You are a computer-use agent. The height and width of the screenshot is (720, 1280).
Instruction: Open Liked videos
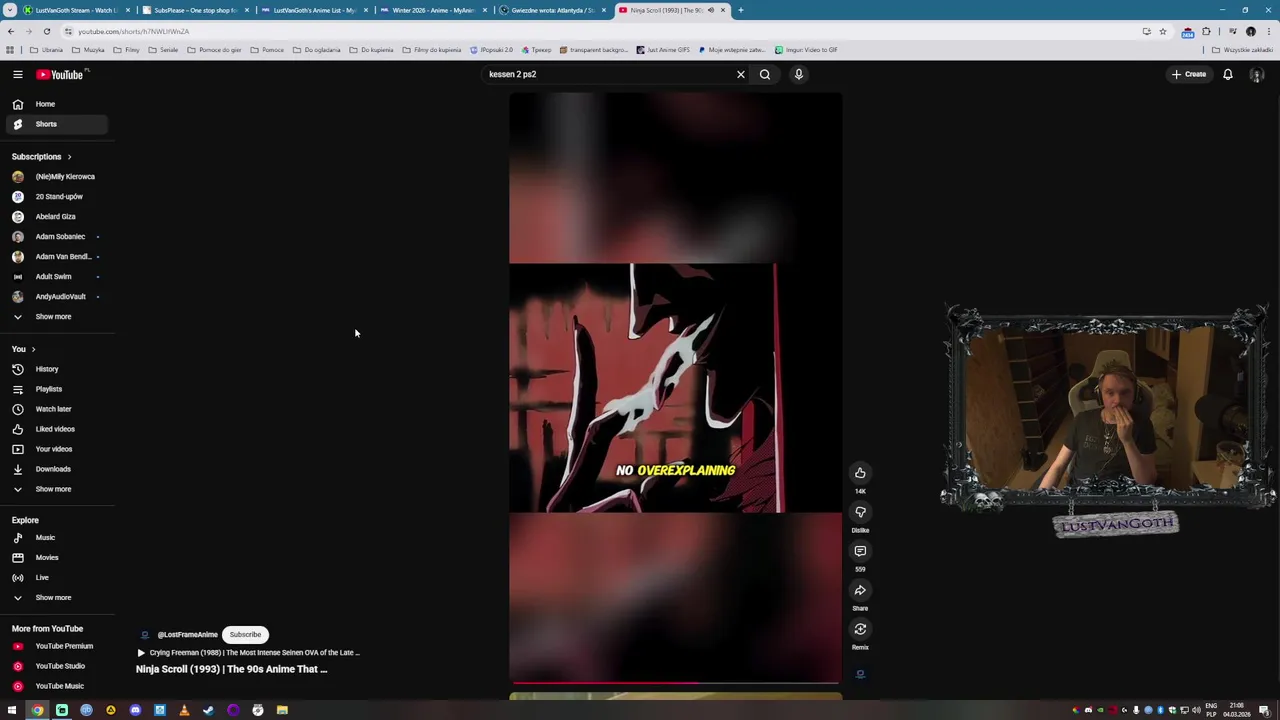55,429
